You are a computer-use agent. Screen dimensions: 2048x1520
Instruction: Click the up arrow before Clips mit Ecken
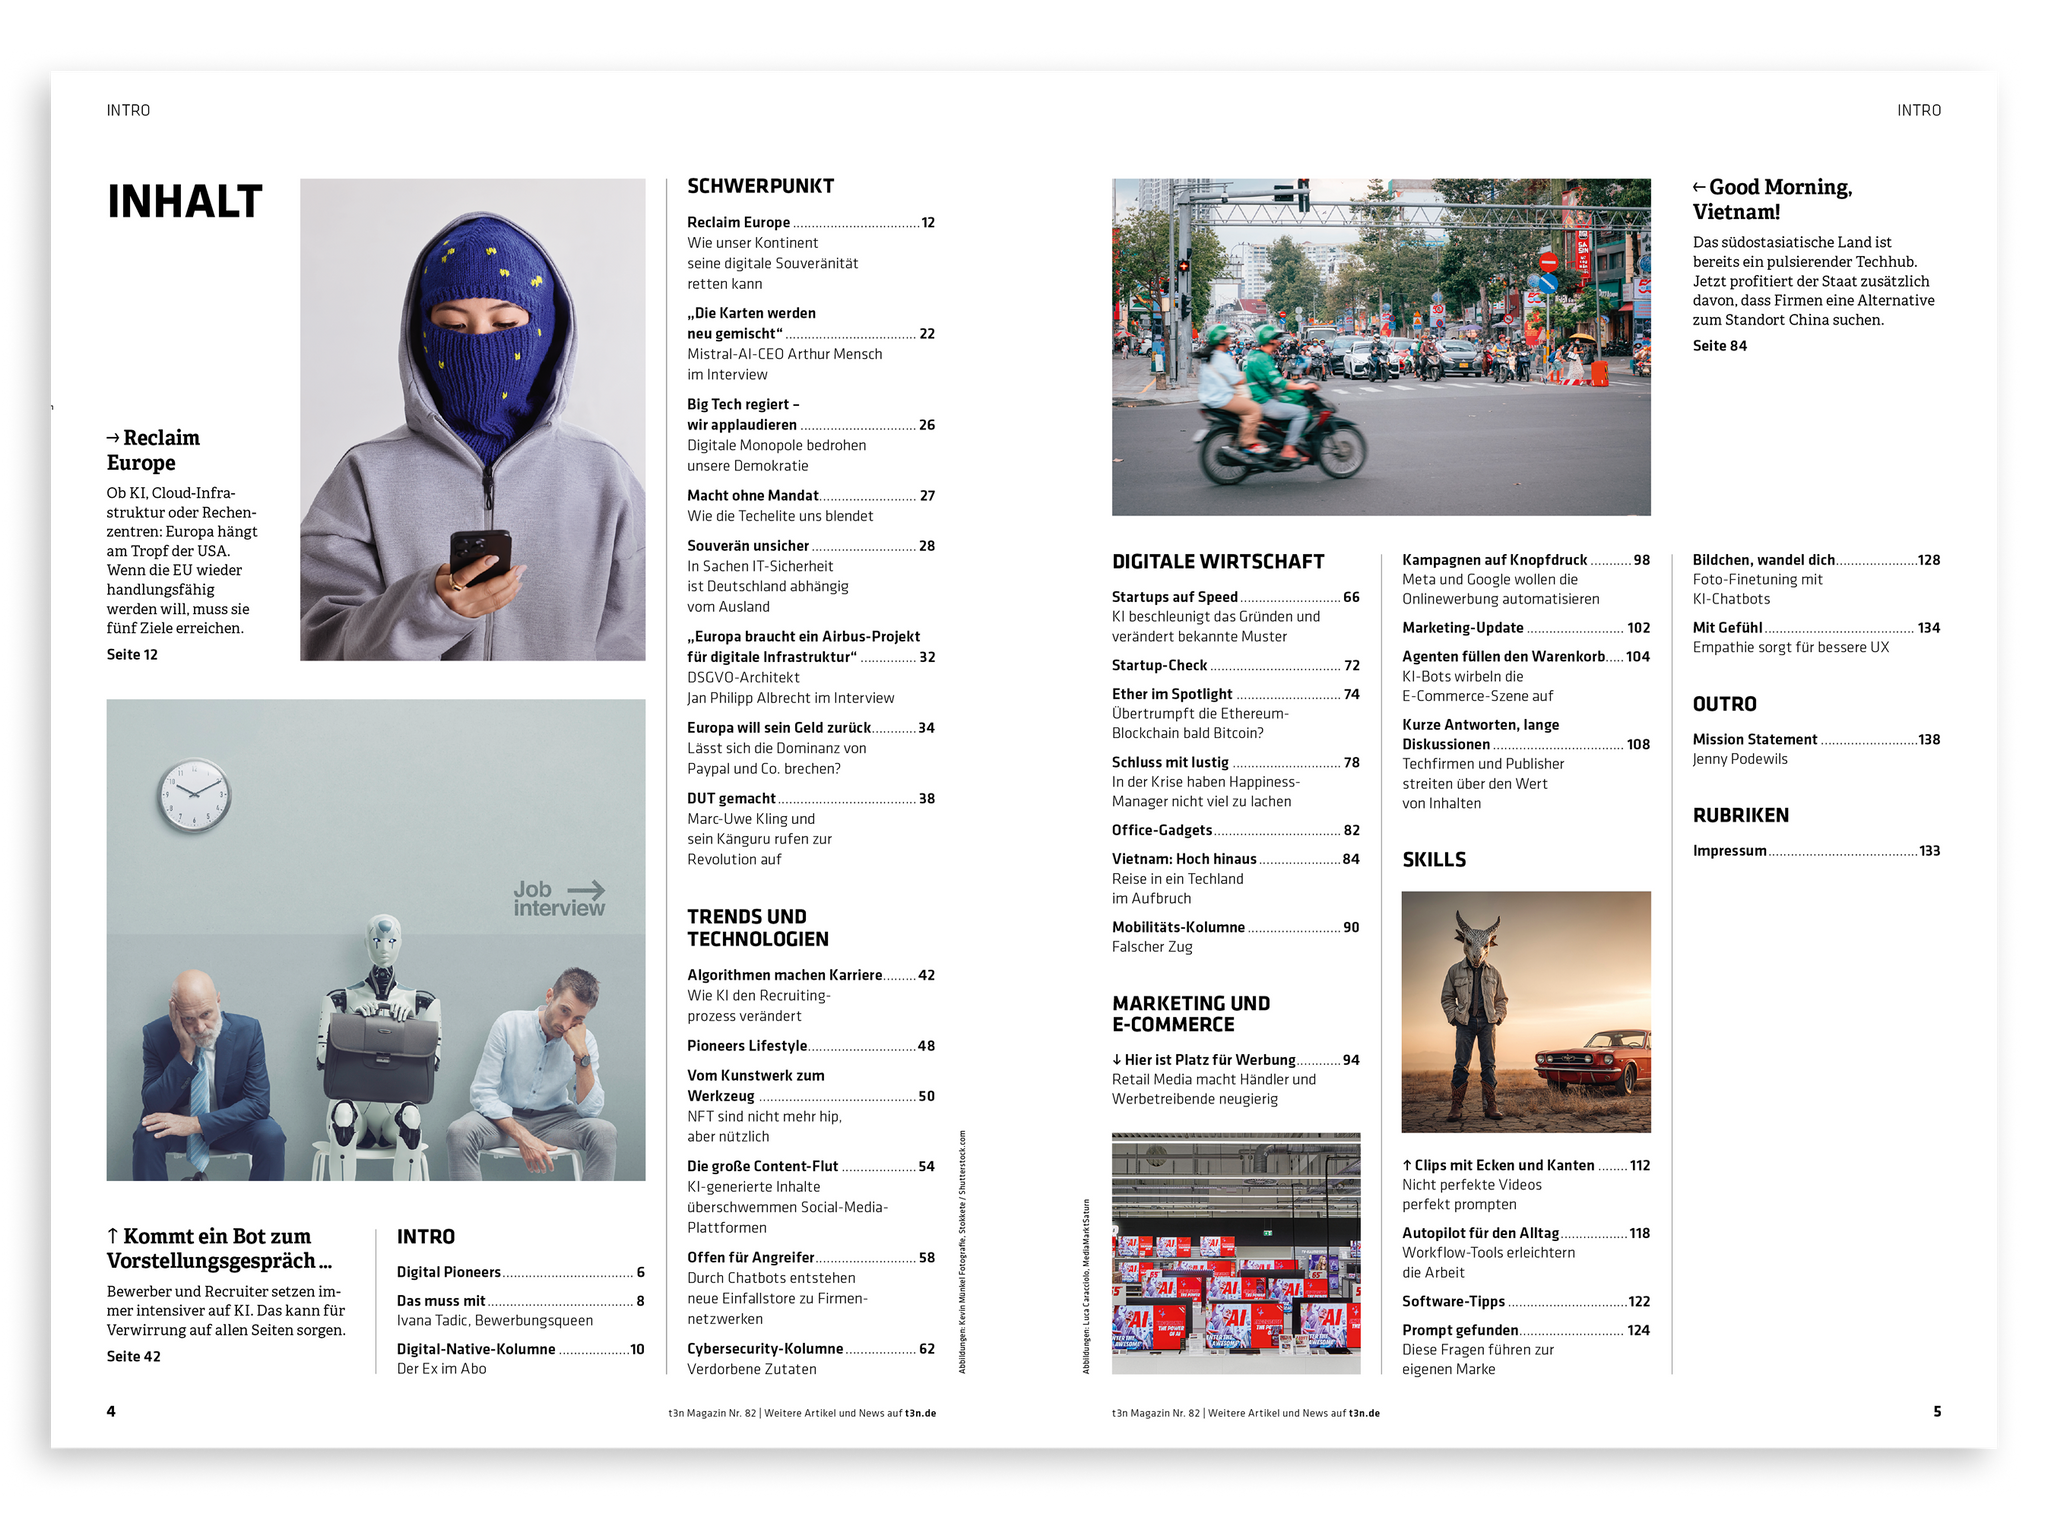pos(1407,1165)
